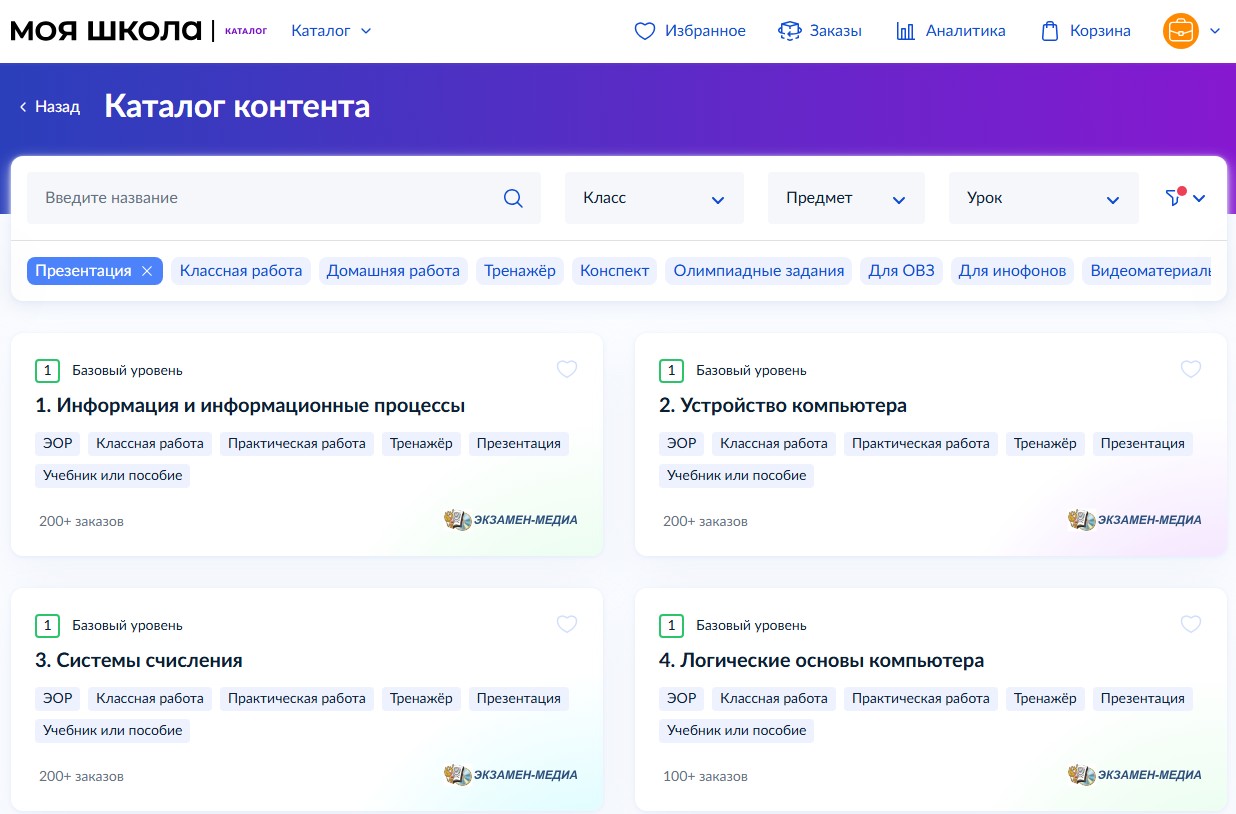This screenshot has width=1236, height=814.
Task: Select the Классная работа filter chip
Action: [x=241, y=271]
